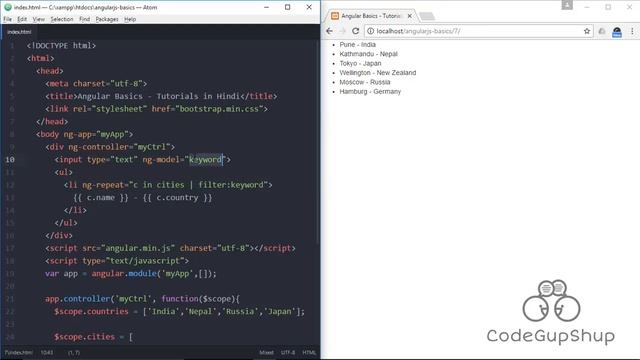Viewport: 640px width, 360px height.
Task: Open the File menu in Atom
Action: [8, 19]
